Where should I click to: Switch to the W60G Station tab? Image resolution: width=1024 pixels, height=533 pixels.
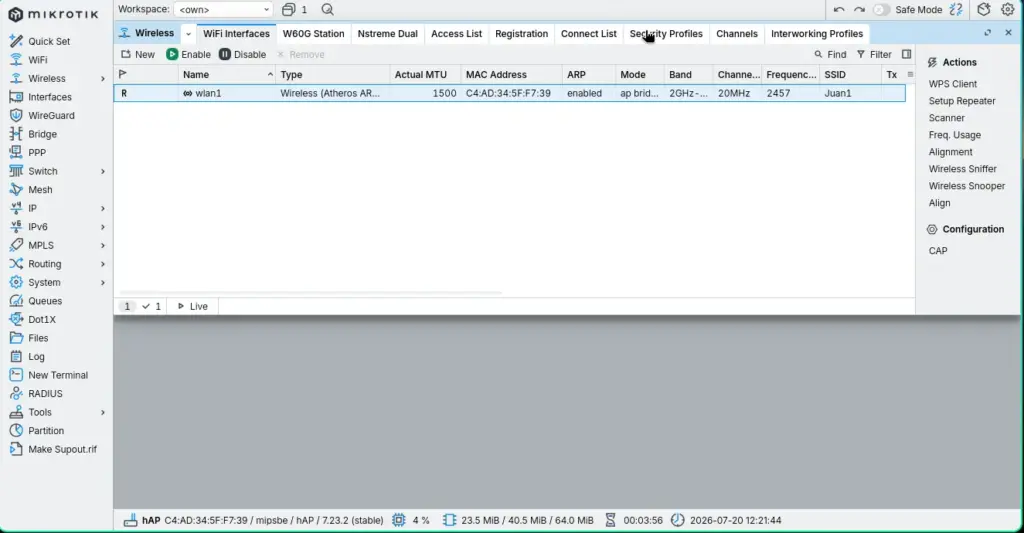pyautogui.click(x=313, y=34)
